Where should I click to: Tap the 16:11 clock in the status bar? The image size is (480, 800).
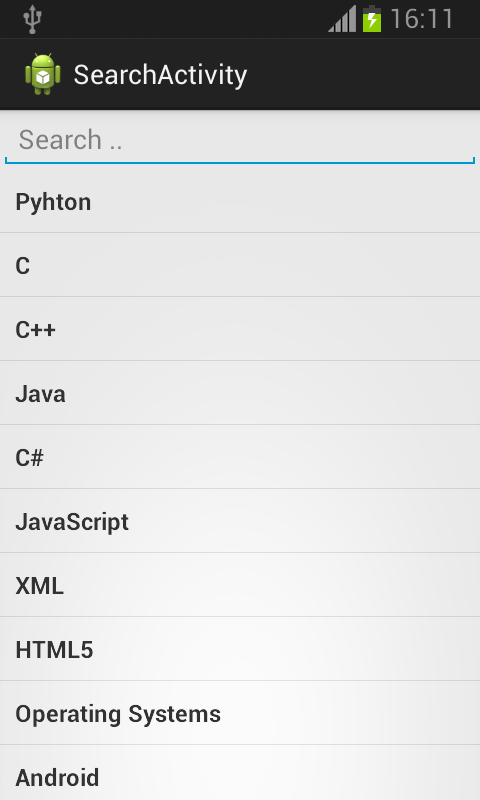click(422, 19)
